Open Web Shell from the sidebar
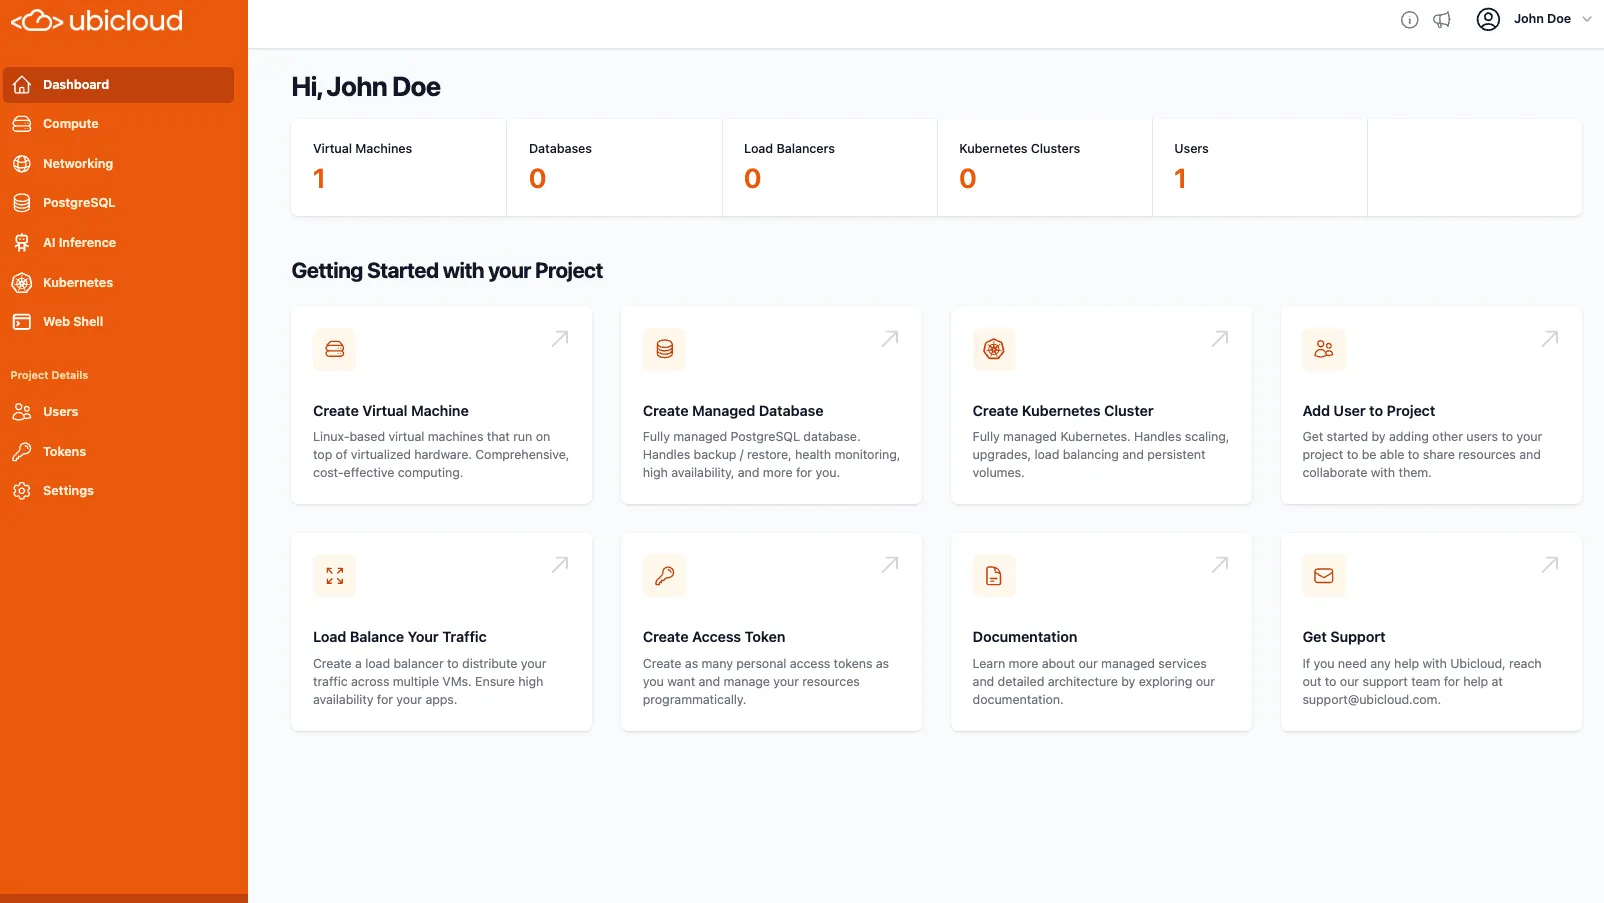 pyautogui.click(x=73, y=322)
